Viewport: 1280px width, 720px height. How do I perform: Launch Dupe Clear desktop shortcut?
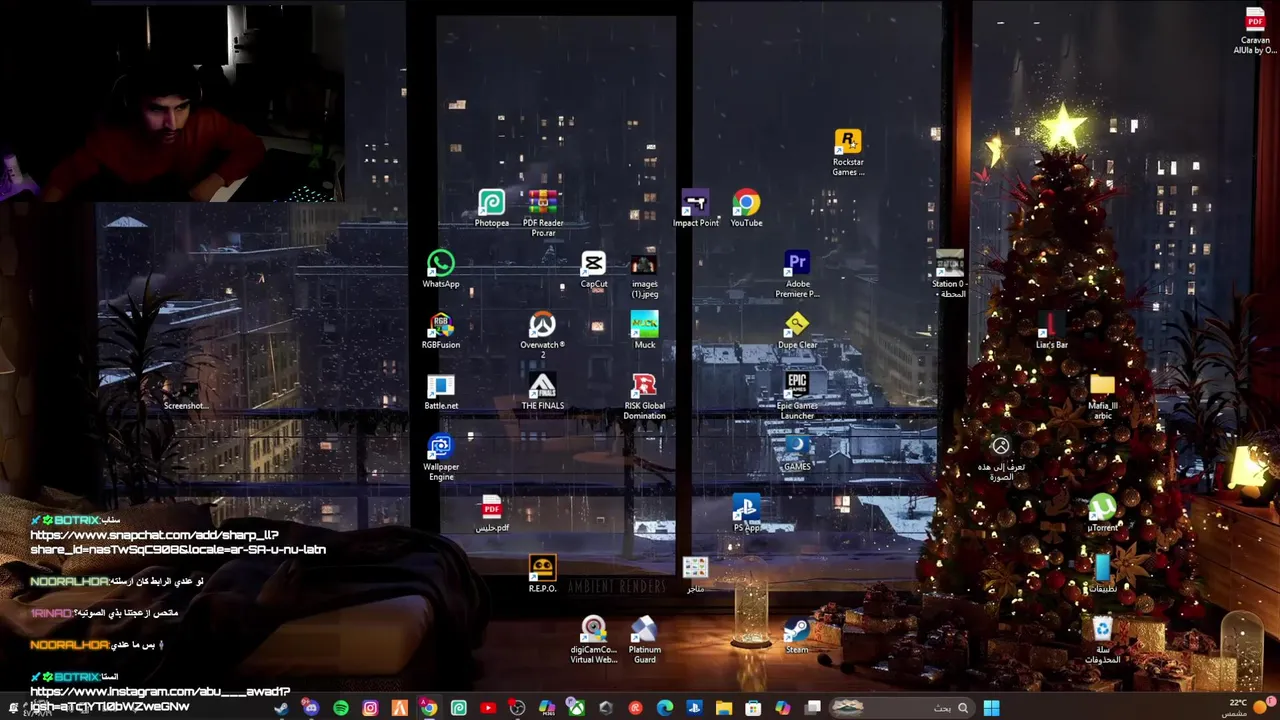tap(797, 331)
